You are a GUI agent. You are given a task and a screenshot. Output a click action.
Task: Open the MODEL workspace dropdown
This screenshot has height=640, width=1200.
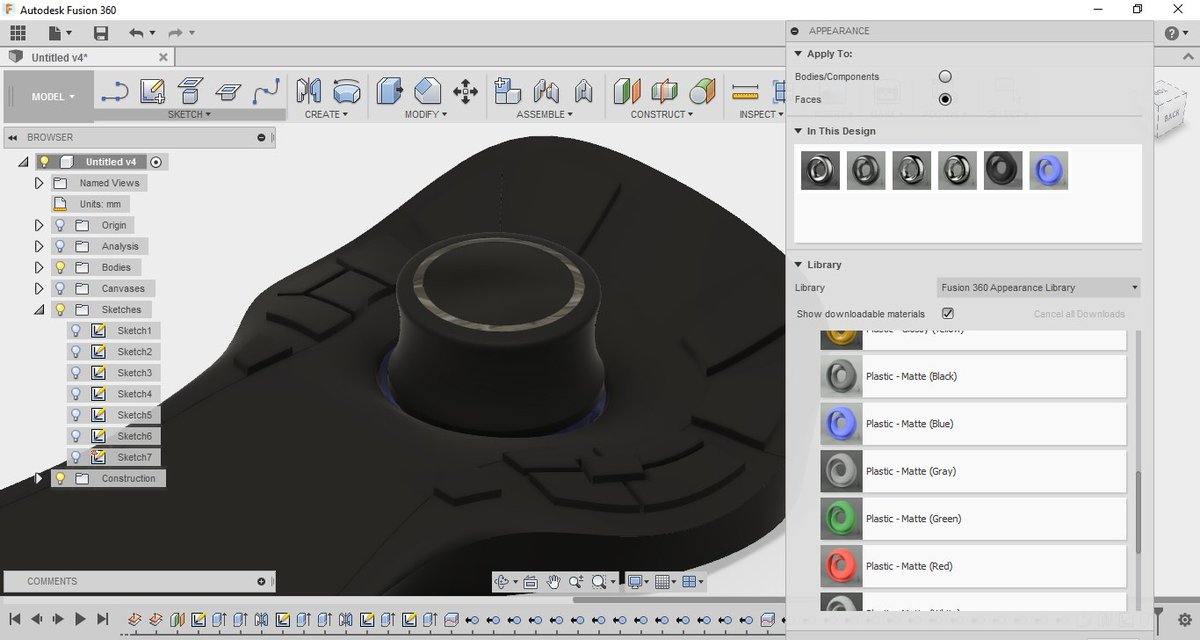click(x=54, y=97)
